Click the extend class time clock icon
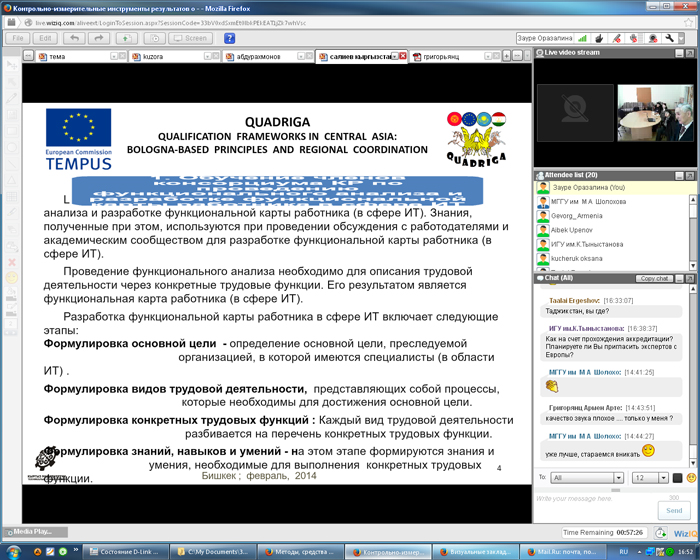 point(660,532)
